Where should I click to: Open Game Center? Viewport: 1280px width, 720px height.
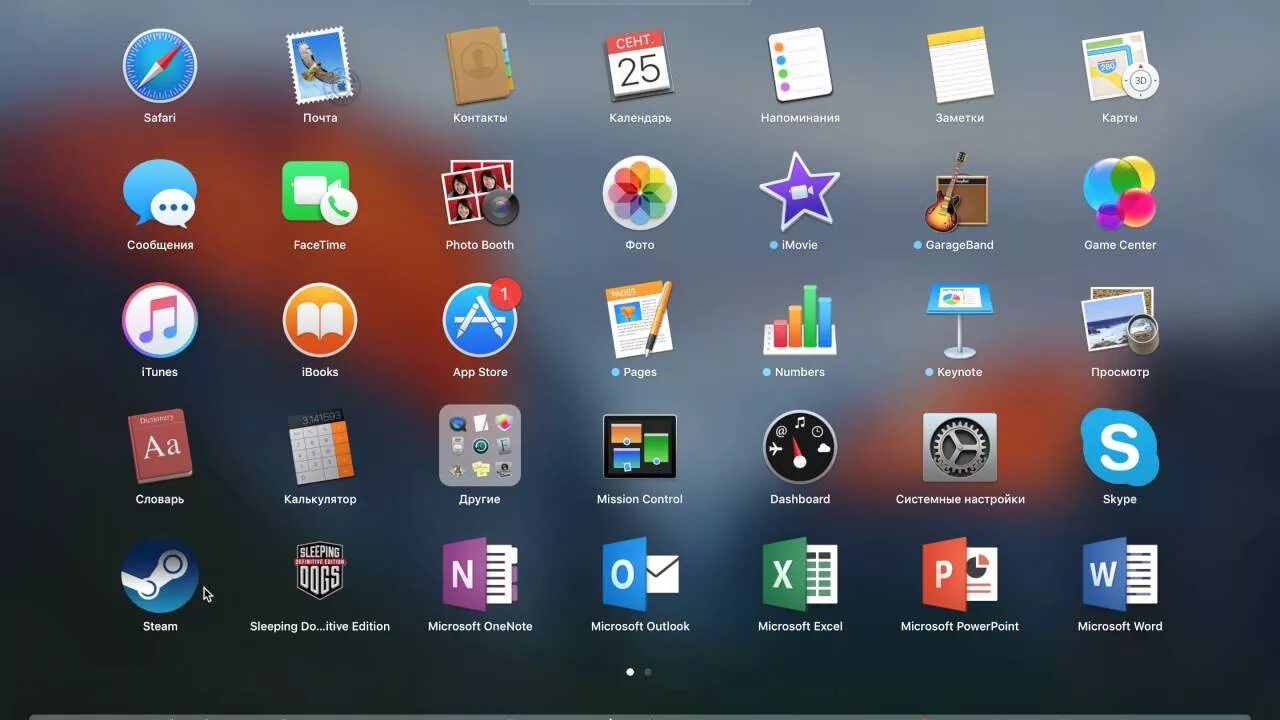click(1120, 193)
